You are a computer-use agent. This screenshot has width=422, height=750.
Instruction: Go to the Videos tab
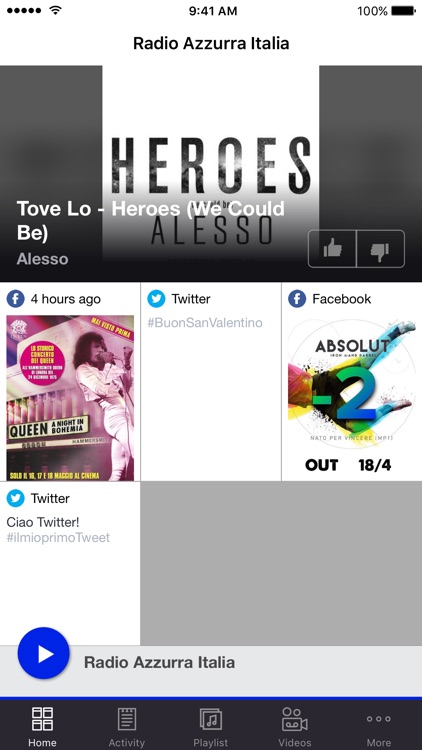click(x=295, y=726)
